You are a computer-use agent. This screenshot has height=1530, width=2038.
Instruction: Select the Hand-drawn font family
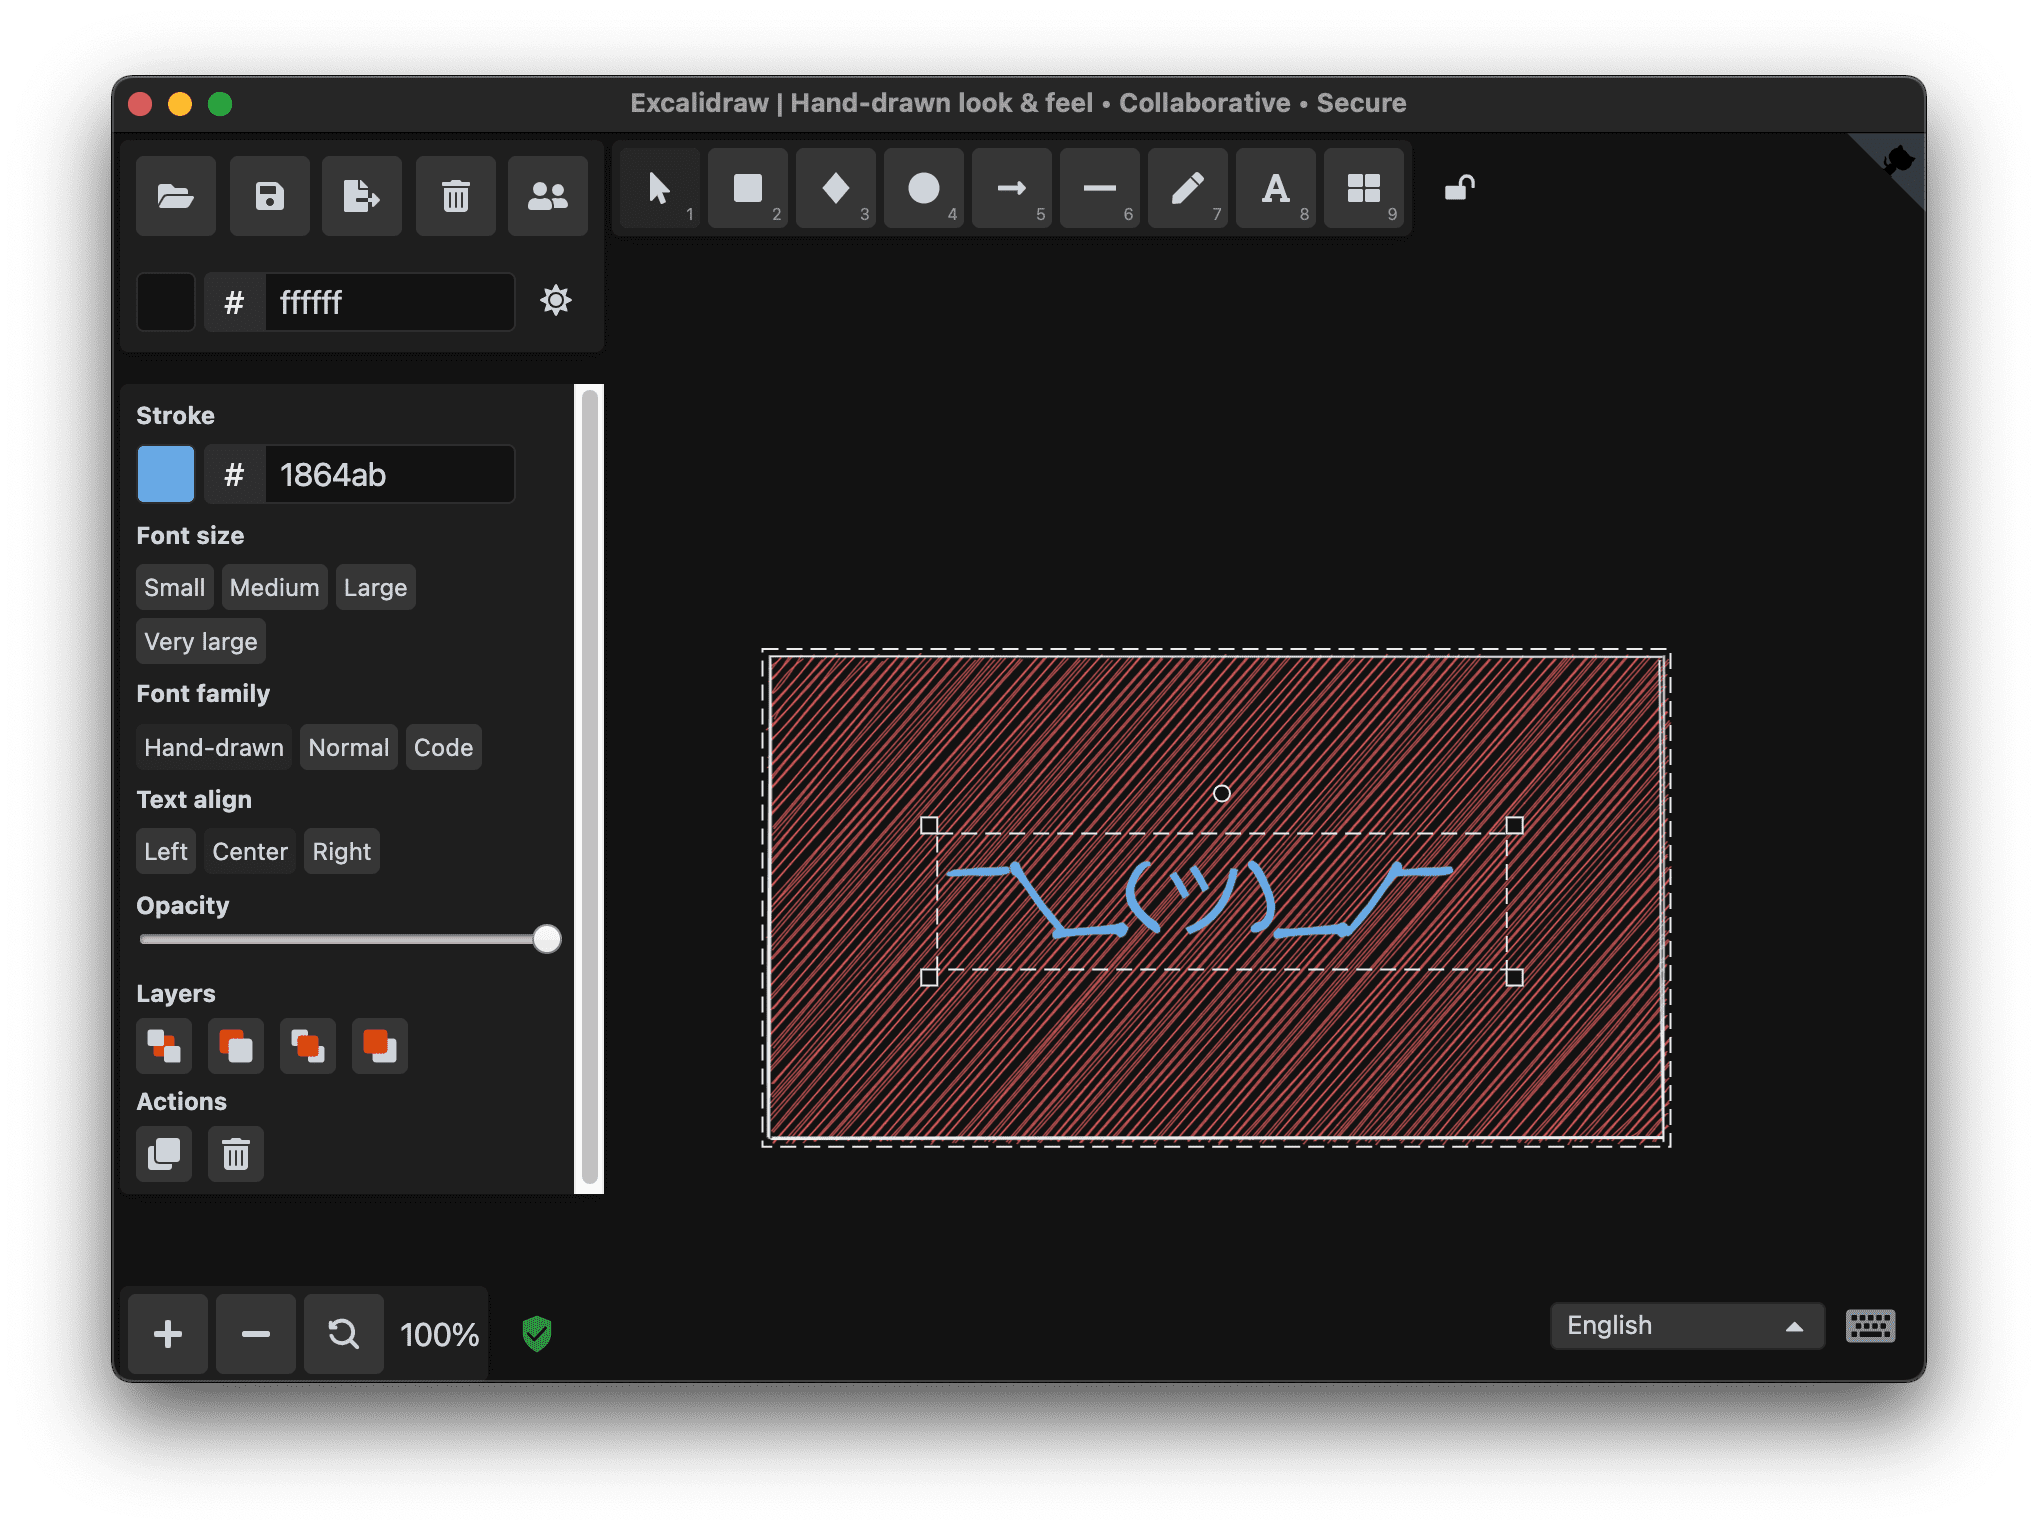coord(214,746)
